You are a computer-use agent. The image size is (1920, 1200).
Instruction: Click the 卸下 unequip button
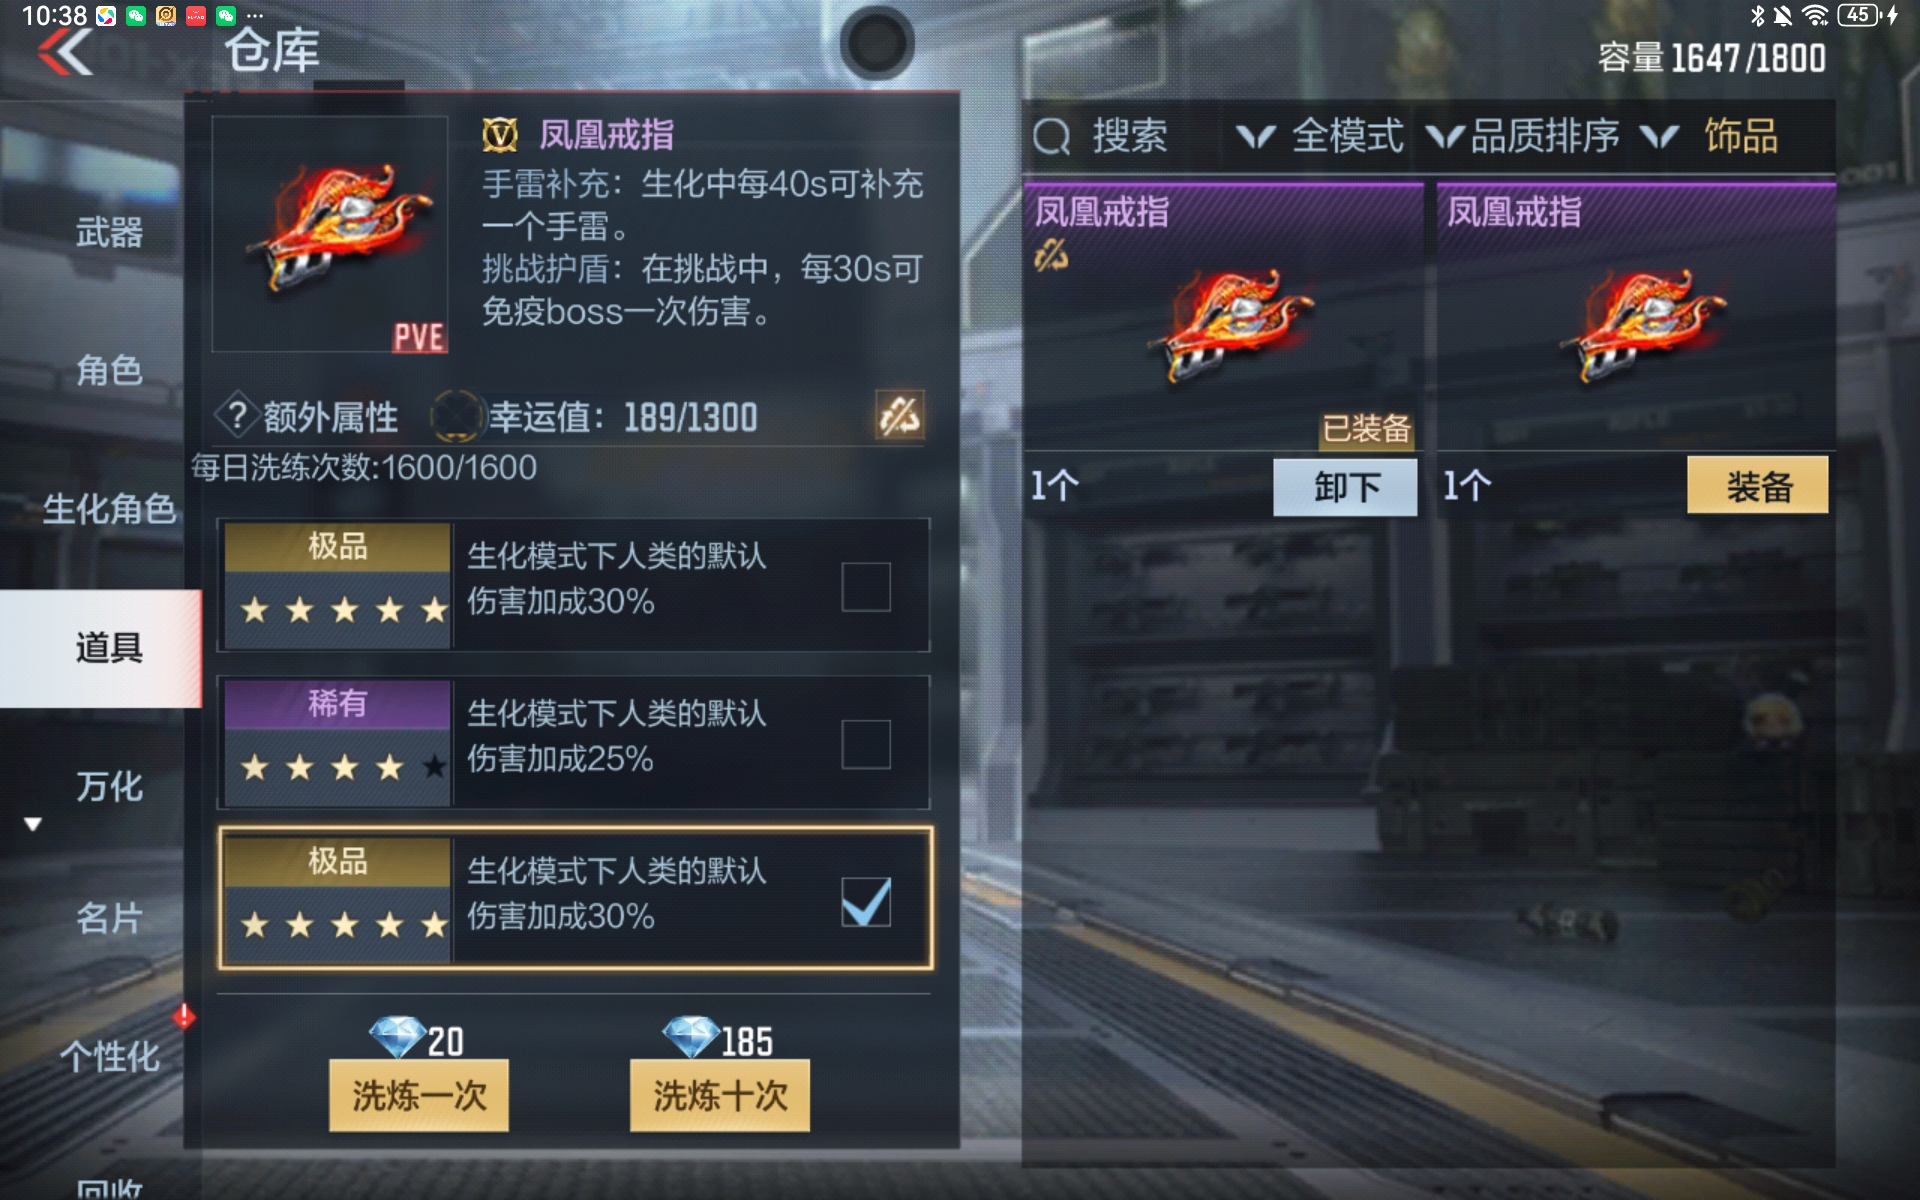pos(1345,487)
